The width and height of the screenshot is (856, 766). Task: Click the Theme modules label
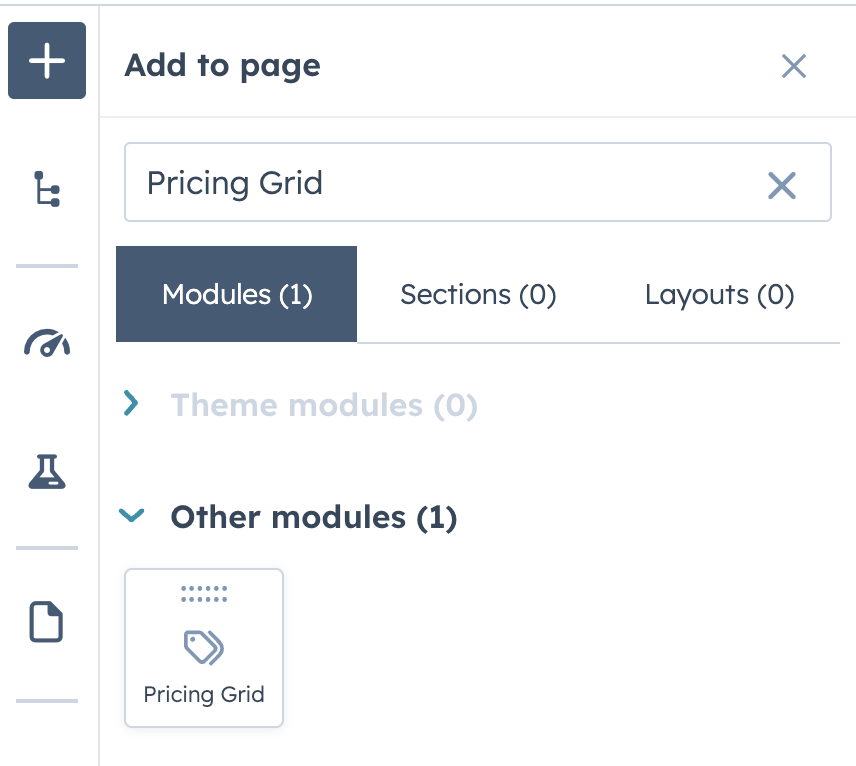[323, 405]
